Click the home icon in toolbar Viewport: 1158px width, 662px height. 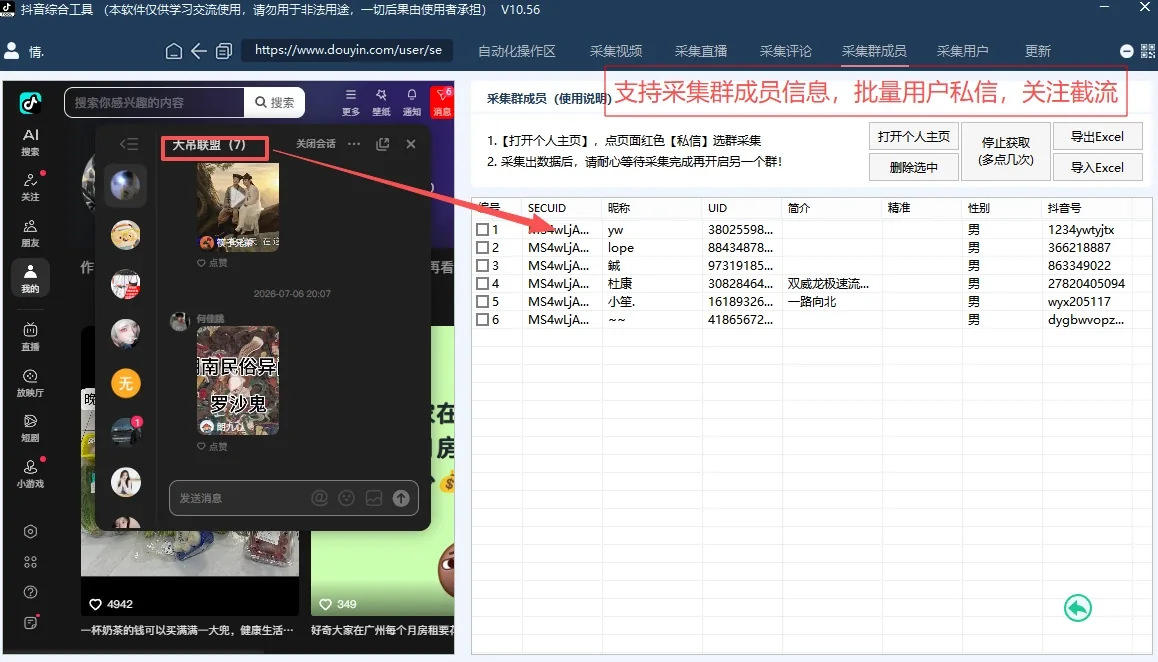click(174, 51)
